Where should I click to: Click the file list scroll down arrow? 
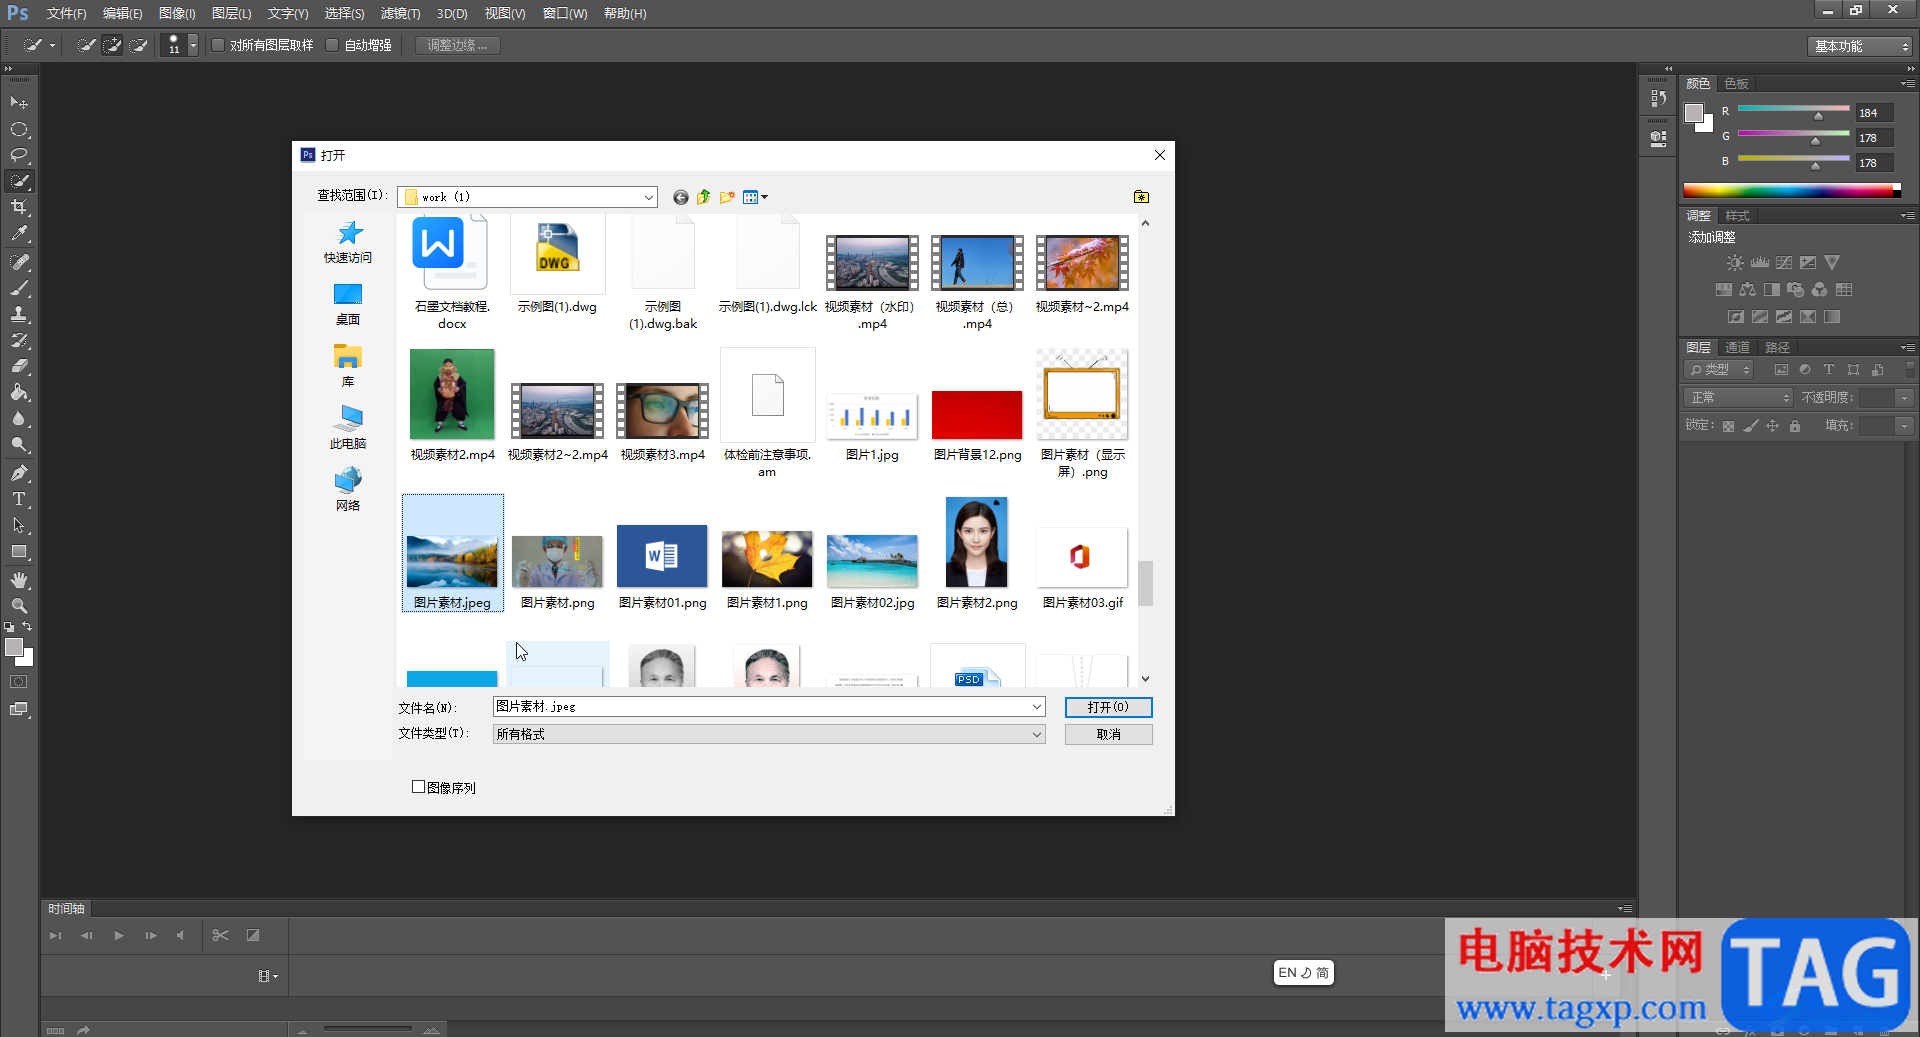pyautogui.click(x=1146, y=679)
